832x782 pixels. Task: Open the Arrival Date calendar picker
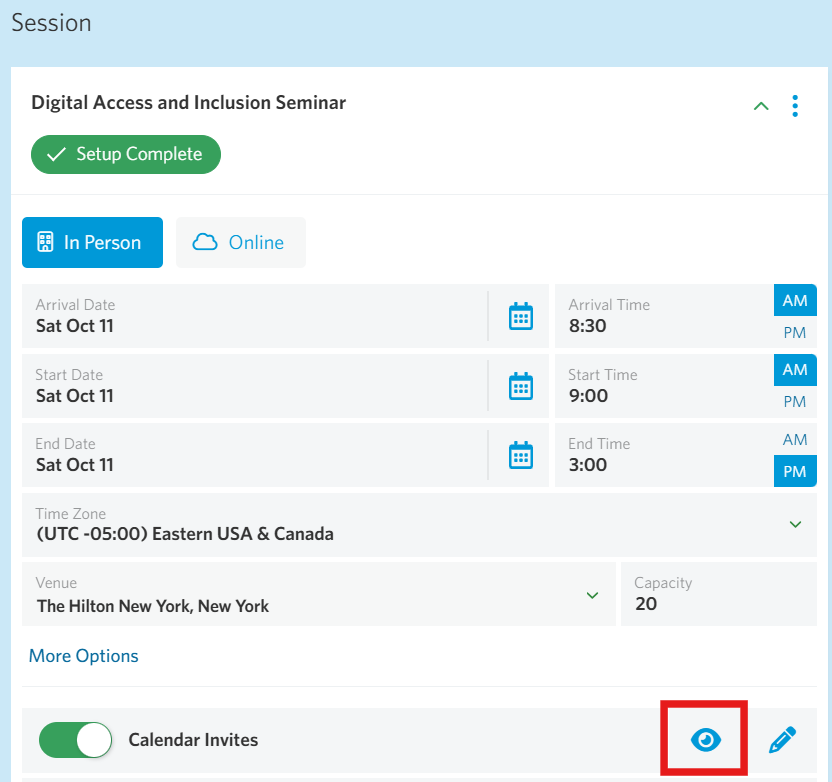pyautogui.click(x=521, y=316)
